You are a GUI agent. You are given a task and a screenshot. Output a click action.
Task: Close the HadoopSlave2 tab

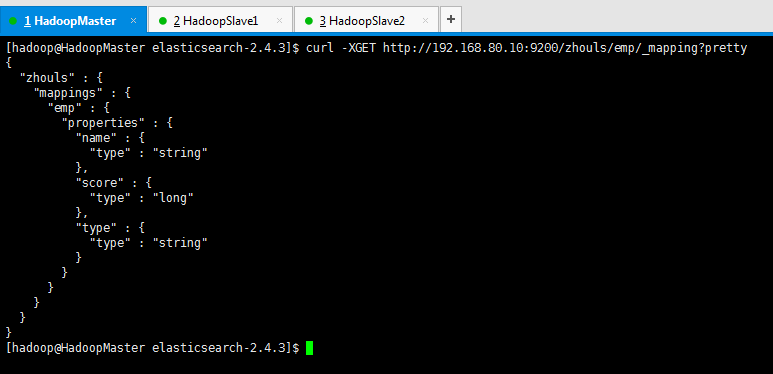point(425,21)
